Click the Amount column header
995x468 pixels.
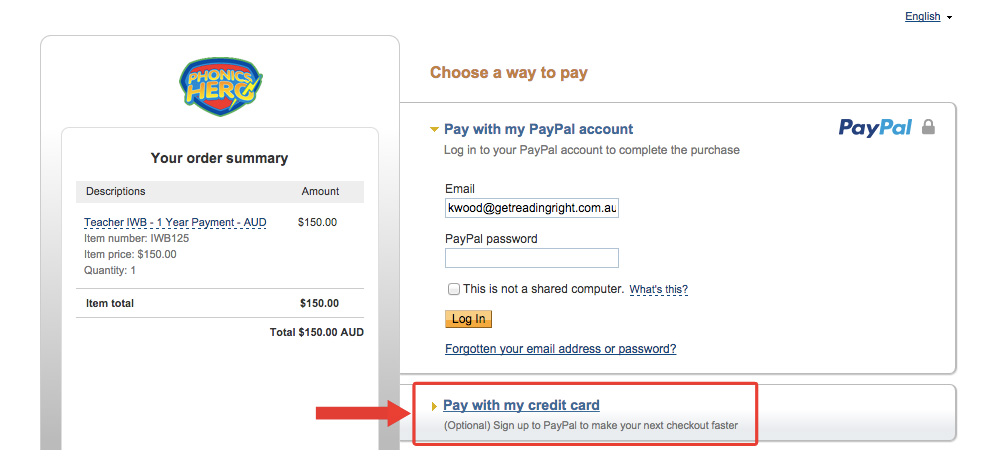[320, 191]
